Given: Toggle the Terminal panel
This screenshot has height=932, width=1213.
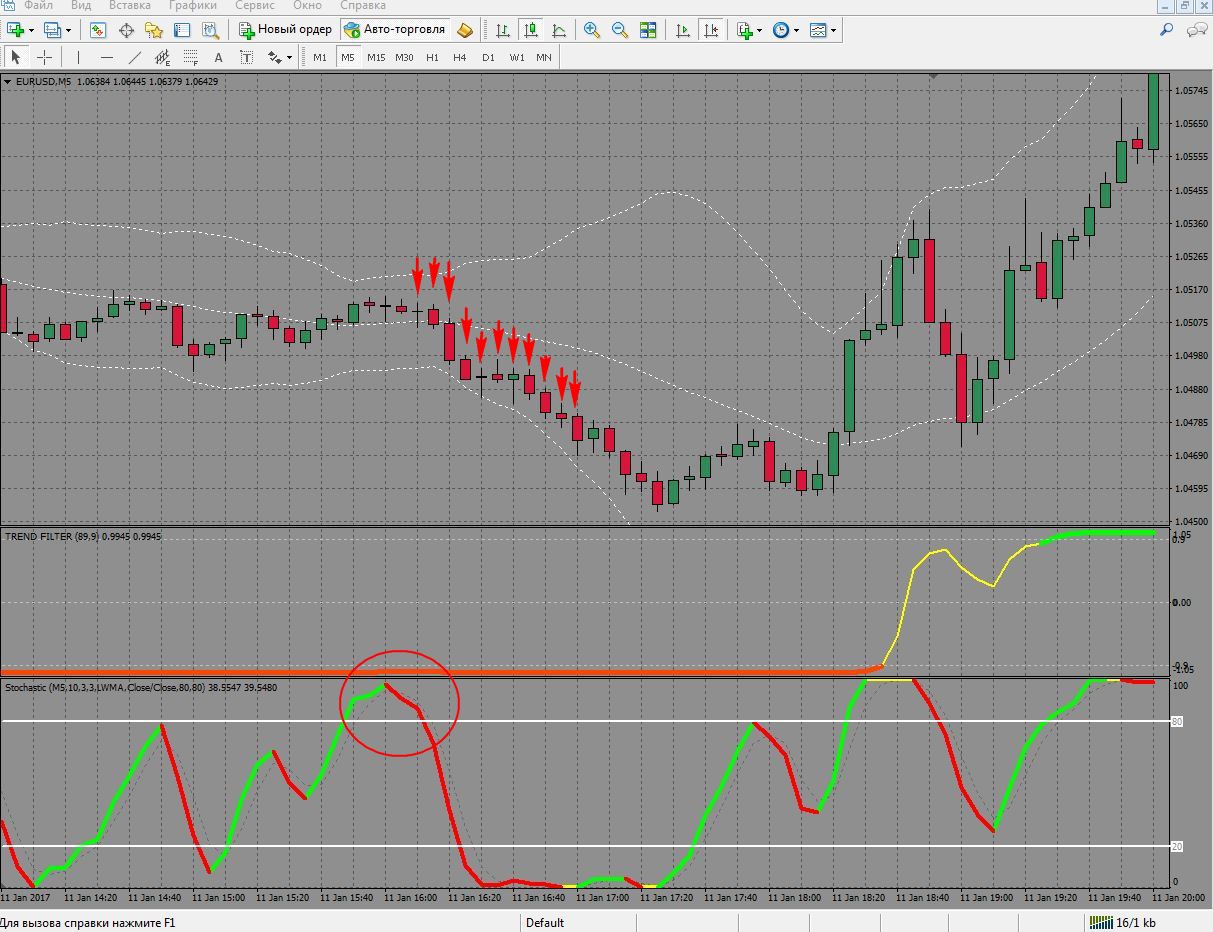Looking at the screenshot, I should [182, 30].
